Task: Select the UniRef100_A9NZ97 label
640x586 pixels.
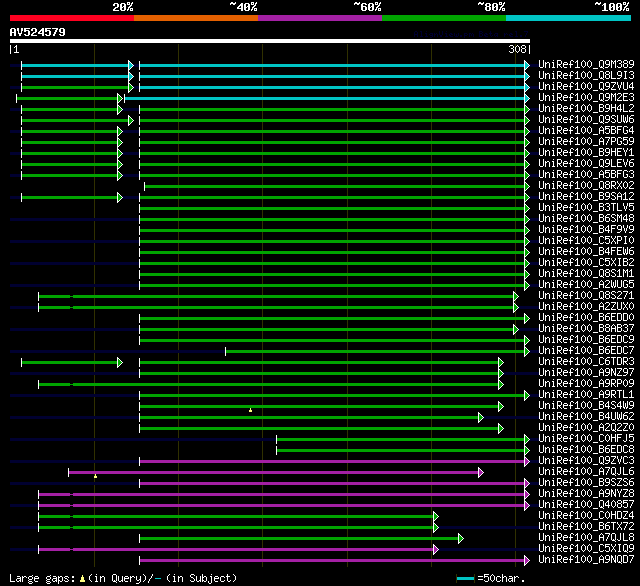Action: click(x=586, y=373)
